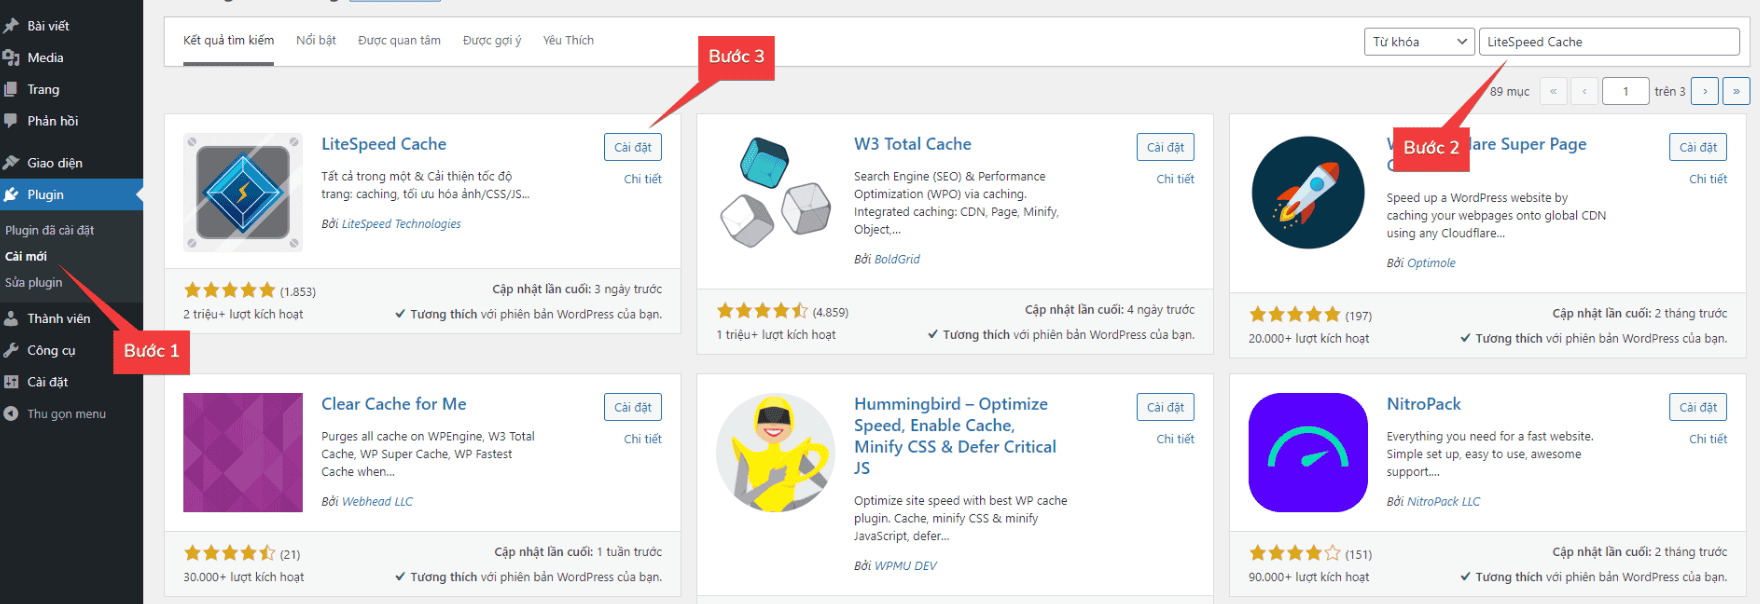
Task: Switch to the Nổi bật tab
Action: click(x=316, y=41)
